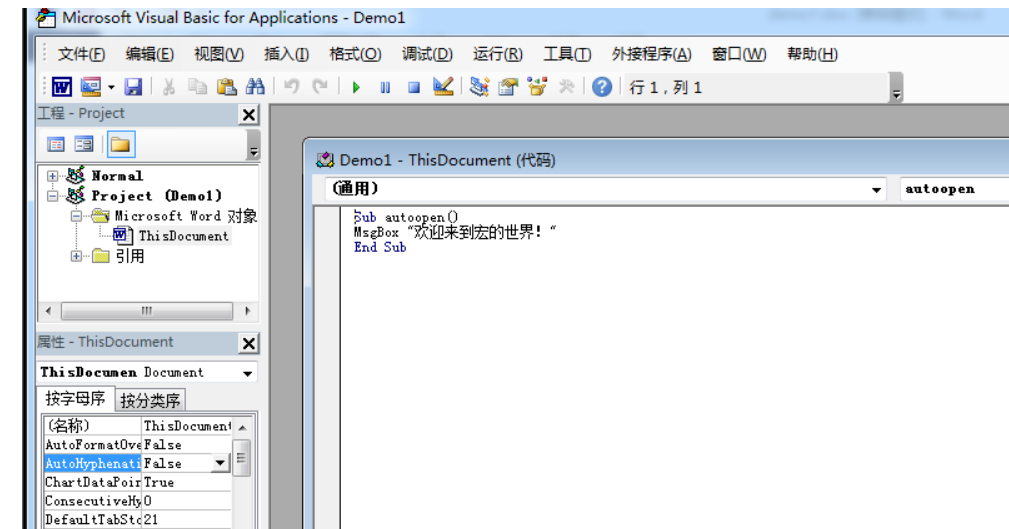The width and height of the screenshot is (1009, 529).
Task: Click the Cut scissors icon
Action: point(169,87)
